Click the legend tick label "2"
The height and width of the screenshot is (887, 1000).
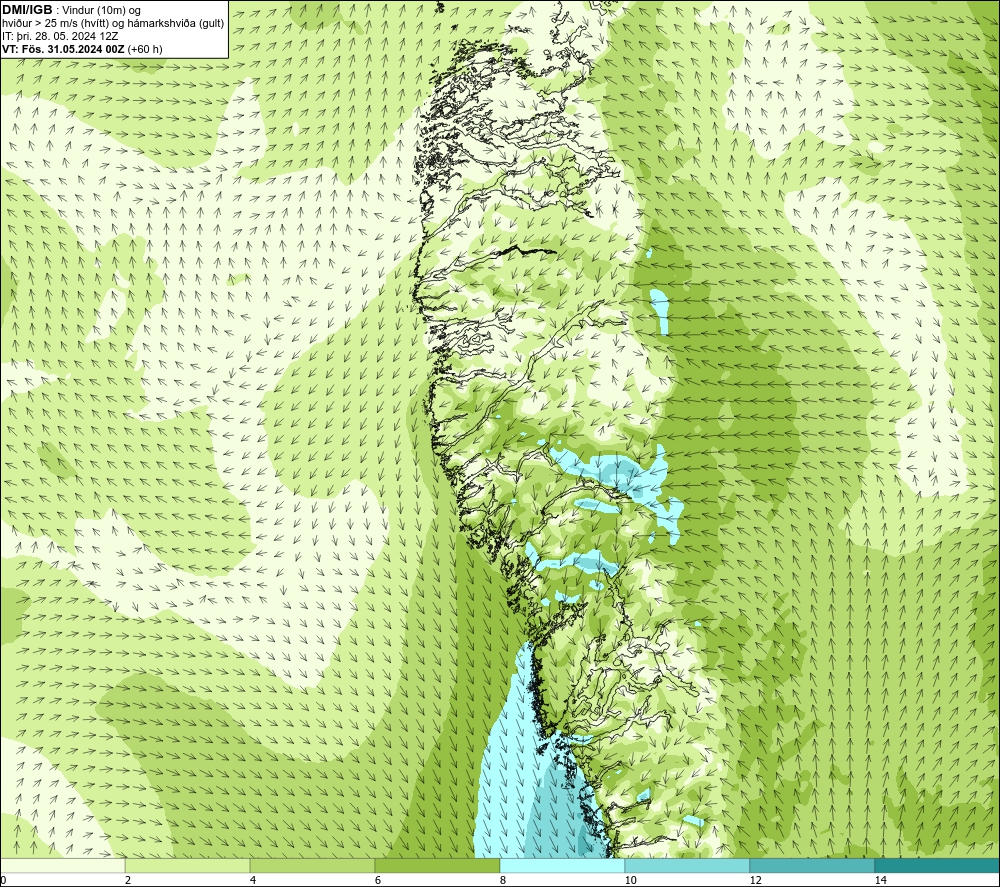coord(128,880)
